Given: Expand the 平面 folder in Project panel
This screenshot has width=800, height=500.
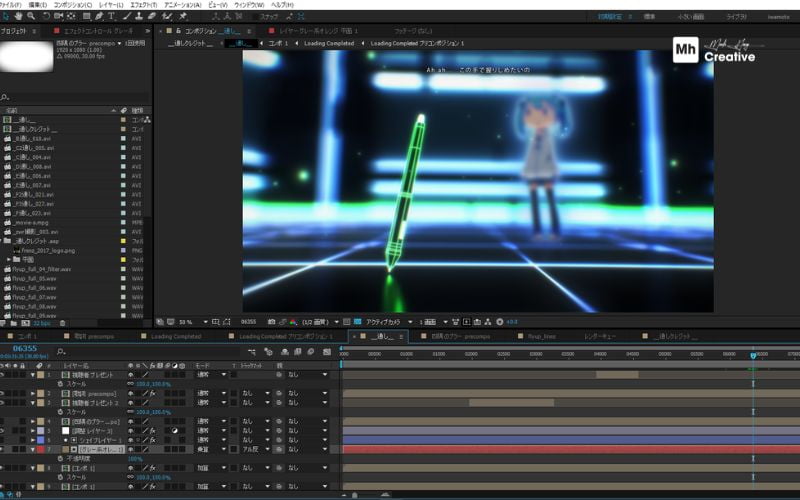Looking at the screenshot, I should [9, 260].
